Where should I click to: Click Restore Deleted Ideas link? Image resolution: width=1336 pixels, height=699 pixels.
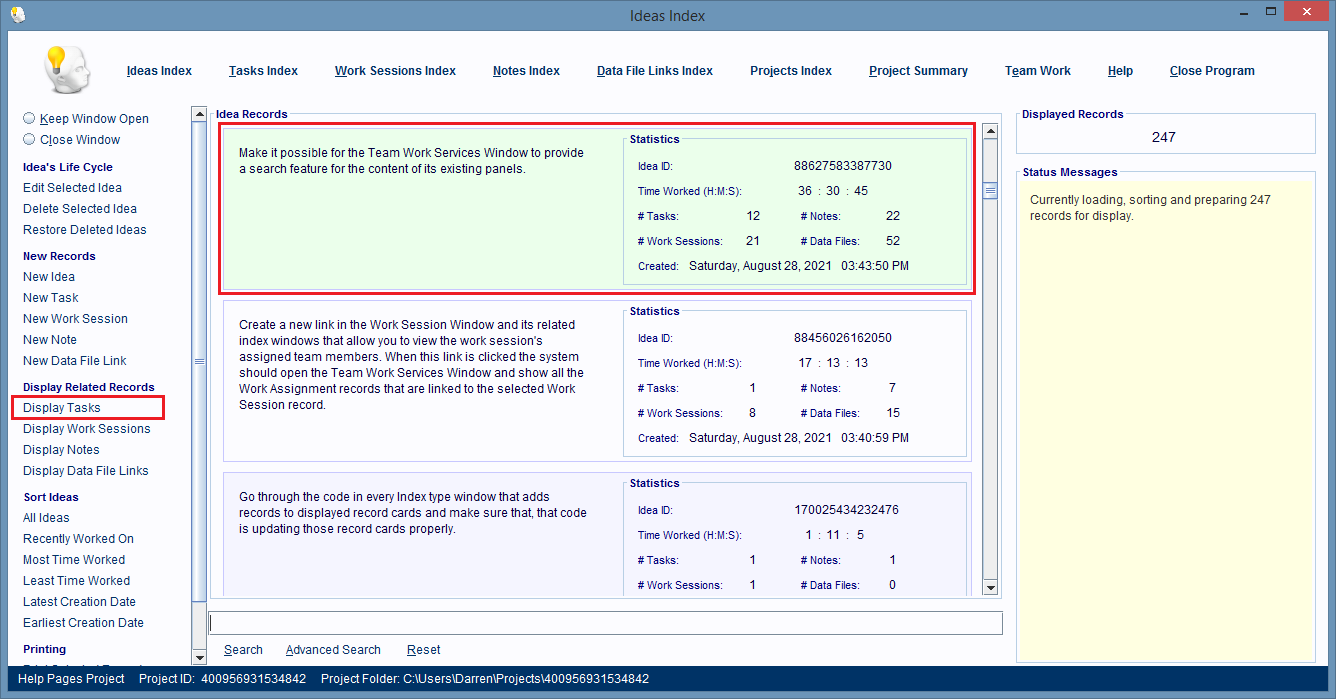pos(85,230)
